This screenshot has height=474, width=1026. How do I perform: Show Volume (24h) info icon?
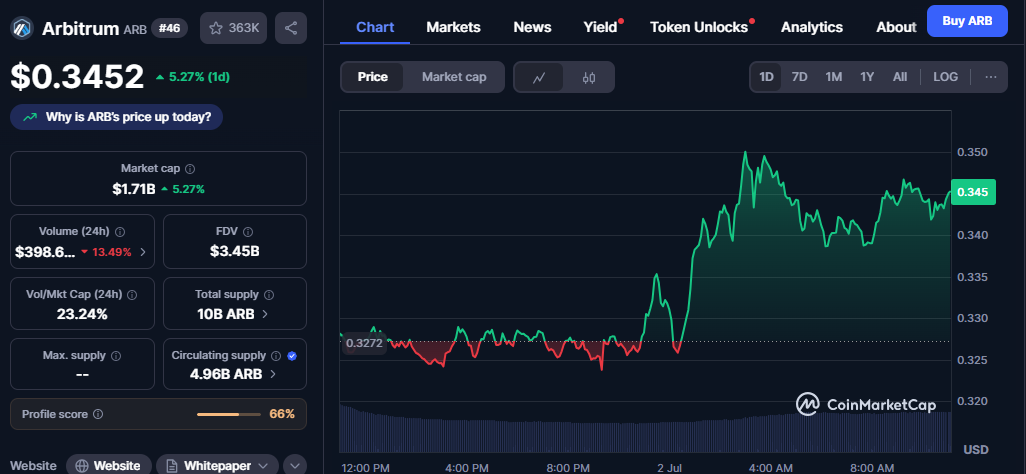pos(120,232)
